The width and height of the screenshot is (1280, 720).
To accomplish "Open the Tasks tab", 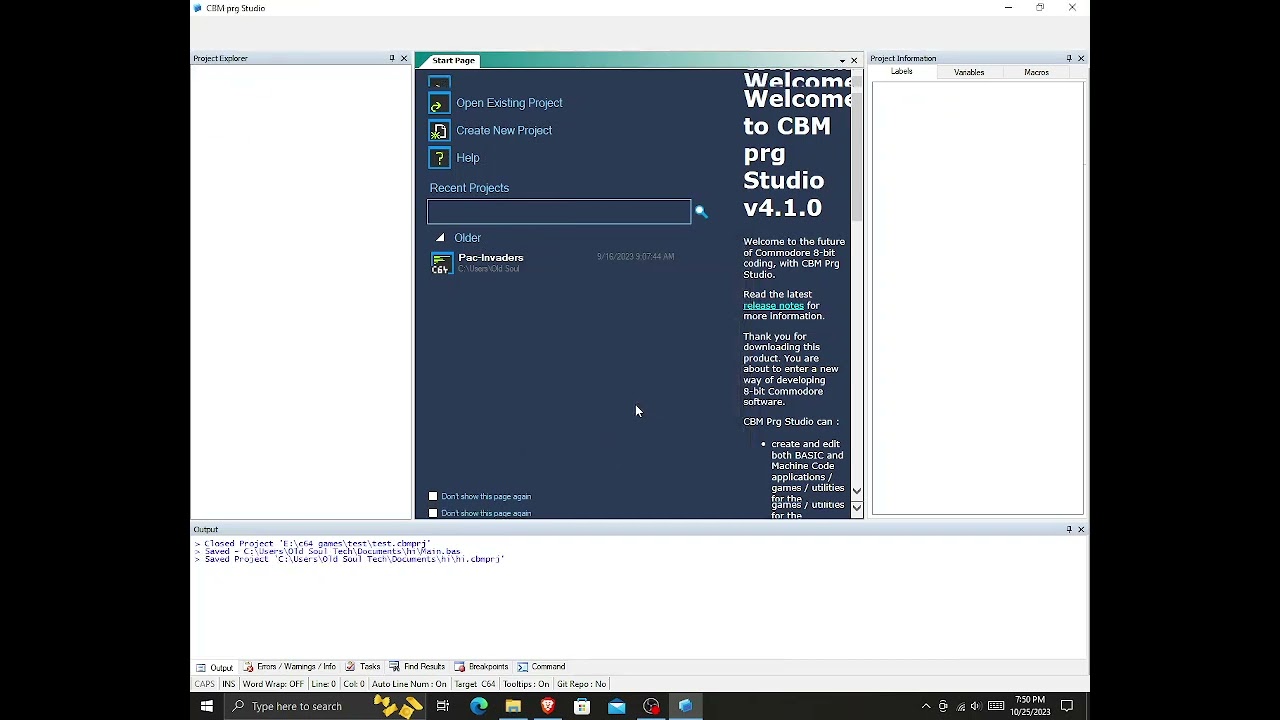I will pyautogui.click(x=363, y=667).
